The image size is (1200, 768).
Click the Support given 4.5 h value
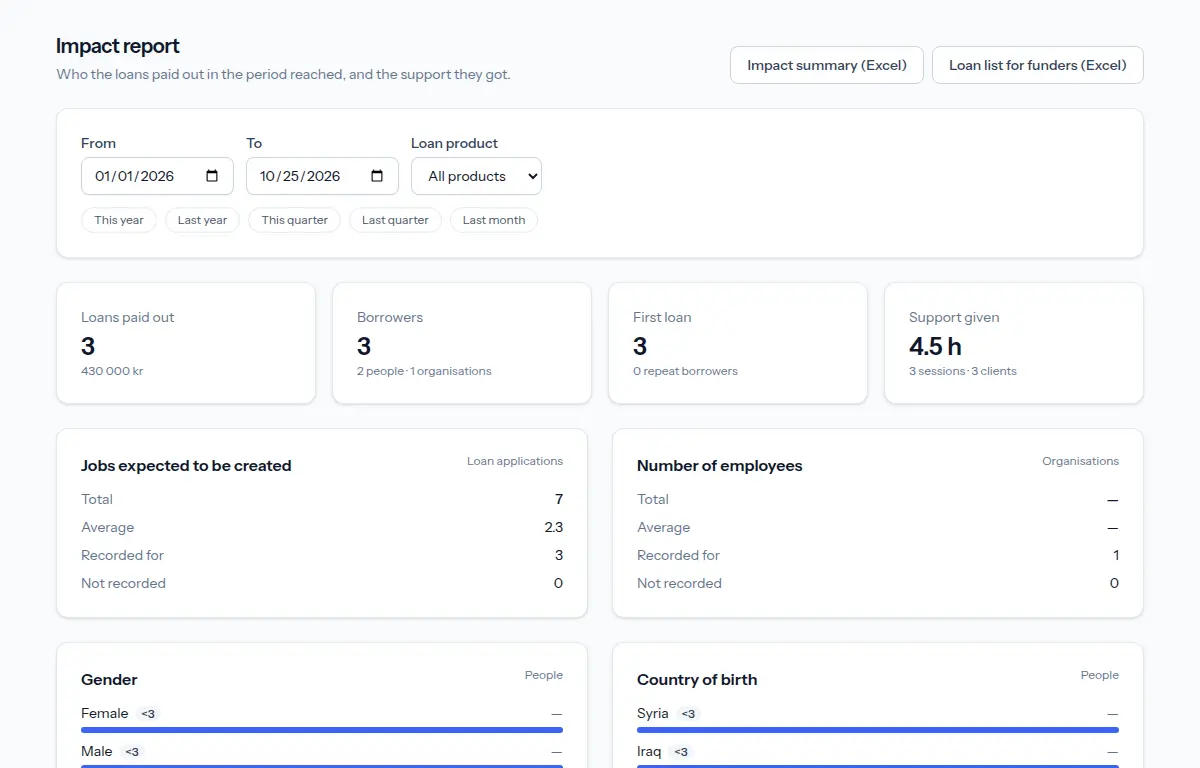coord(935,346)
